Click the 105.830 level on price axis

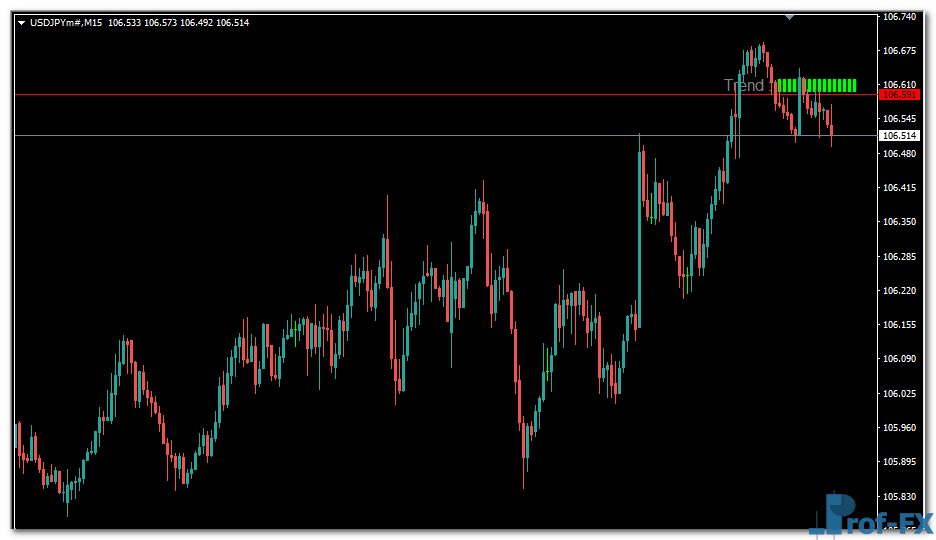pos(900,497)
